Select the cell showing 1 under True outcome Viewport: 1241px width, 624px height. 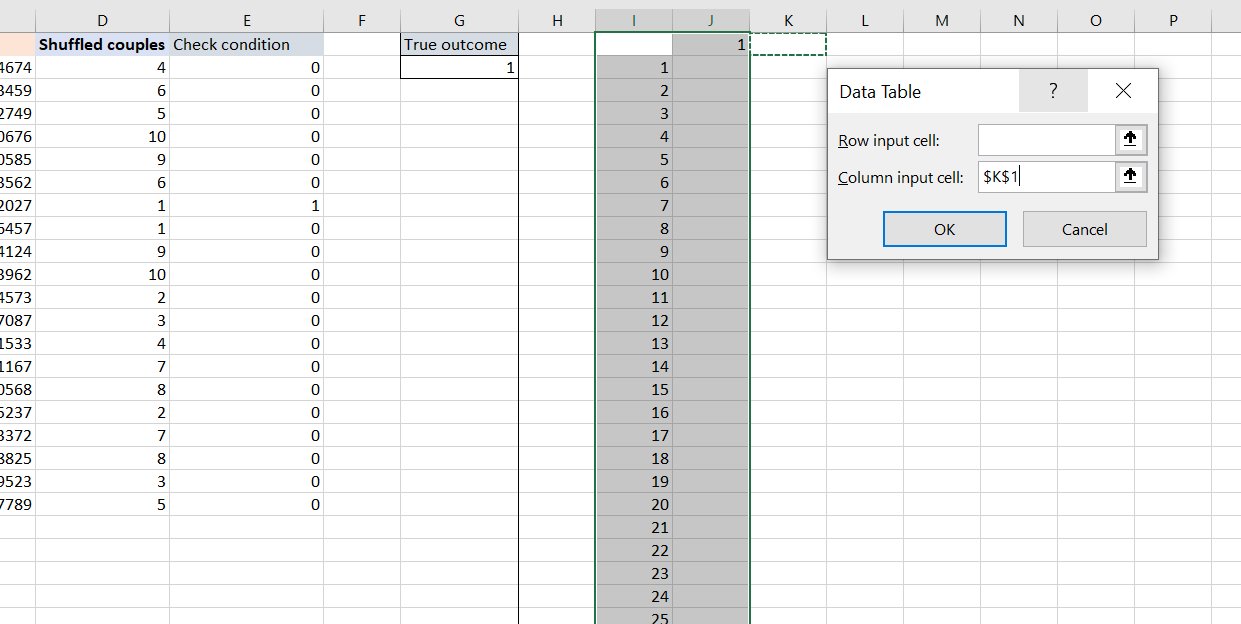pos(458,67)
